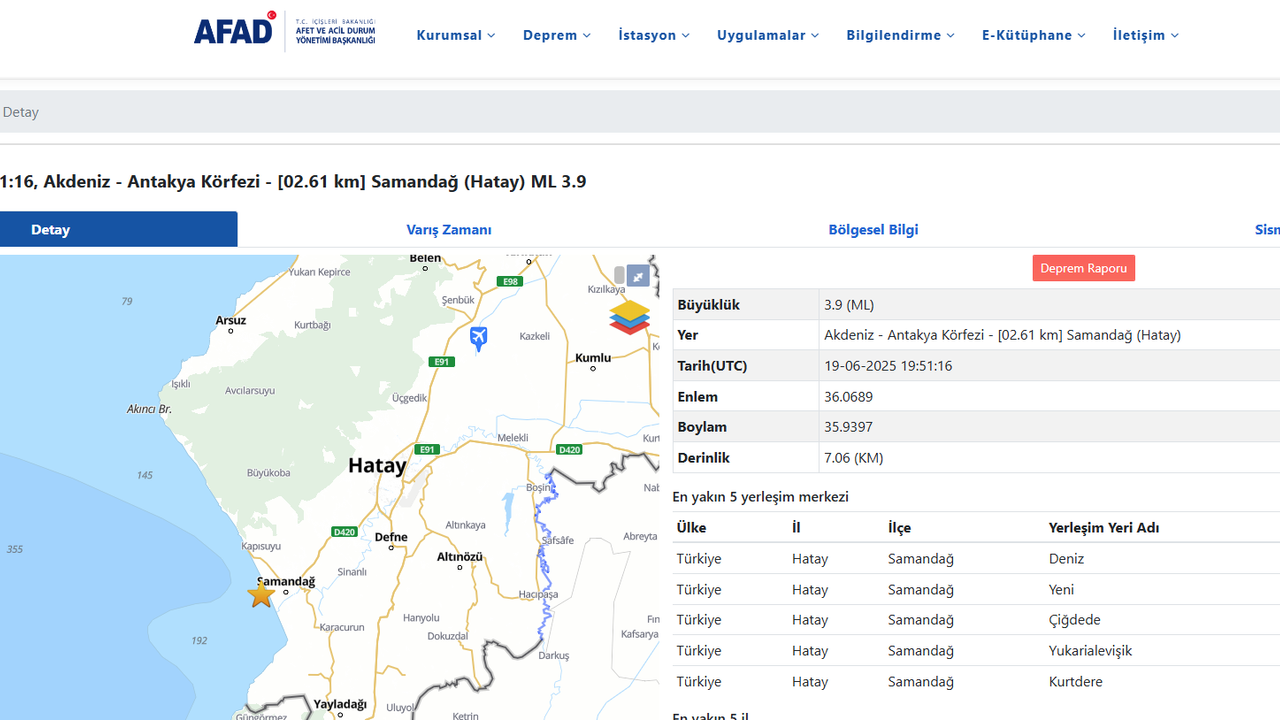Click the Kurtdere settlement cell

[x=1075, y=682]
